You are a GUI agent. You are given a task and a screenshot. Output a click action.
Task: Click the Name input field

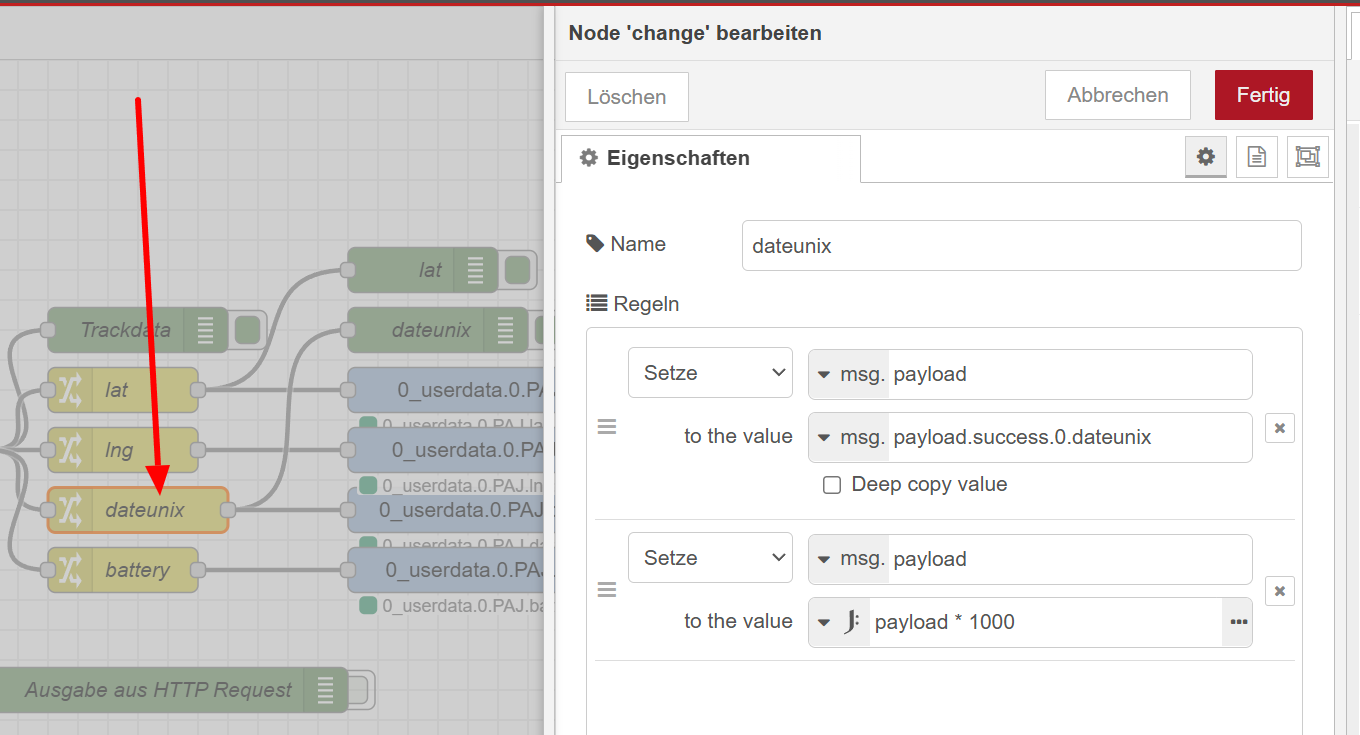1021,246
